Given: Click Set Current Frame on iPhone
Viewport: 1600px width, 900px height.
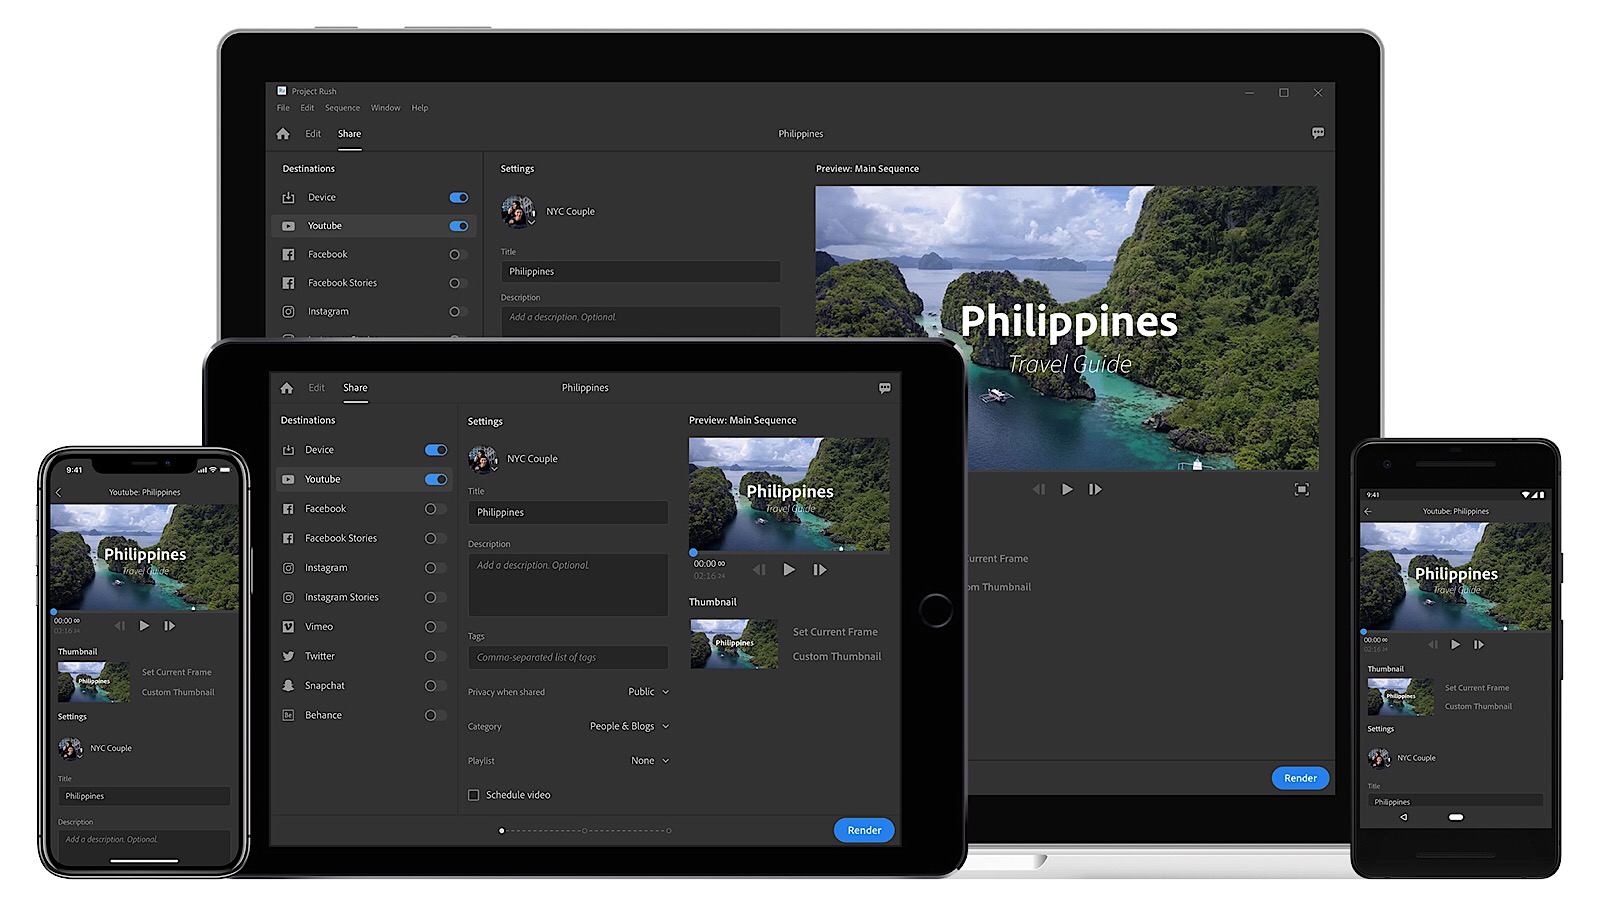Looking at the screenshot, I should point(177,672).
